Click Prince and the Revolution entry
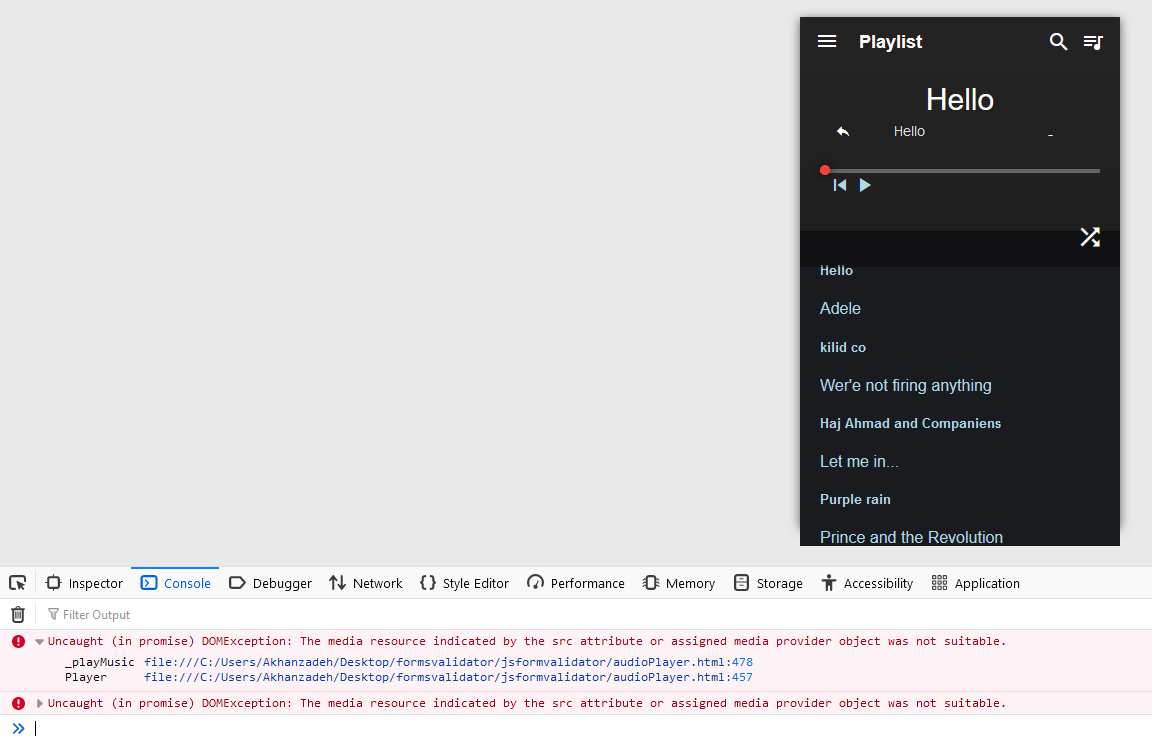 pos(911,537)
